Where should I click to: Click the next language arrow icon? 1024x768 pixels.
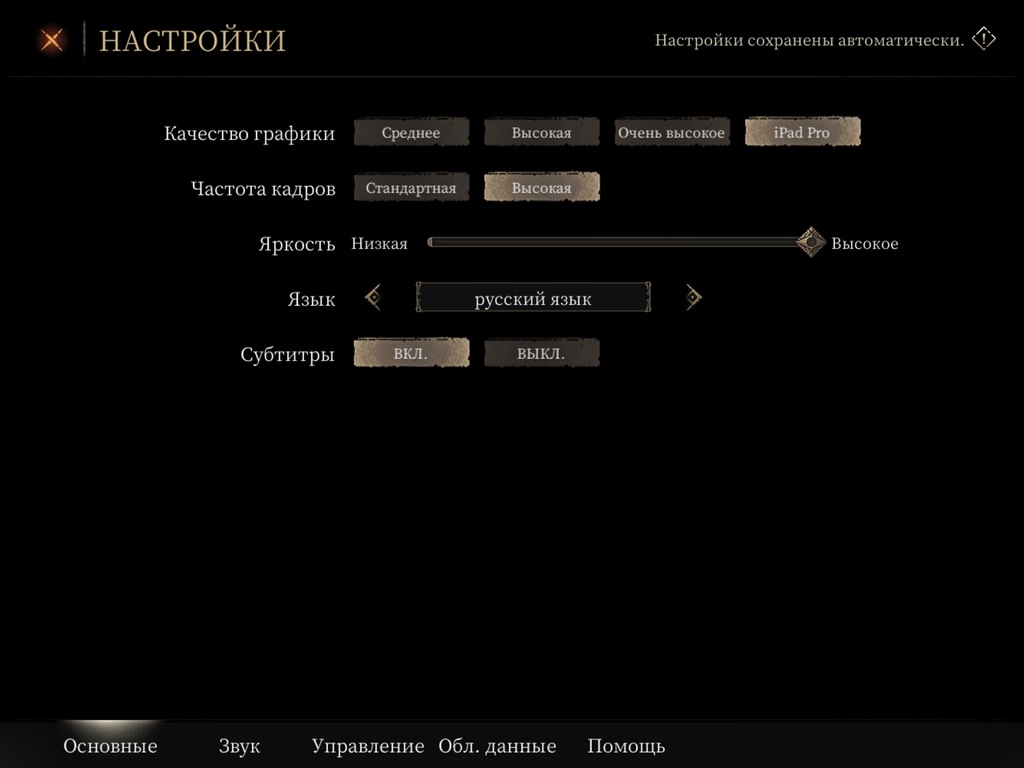click(x=693, y=298)
